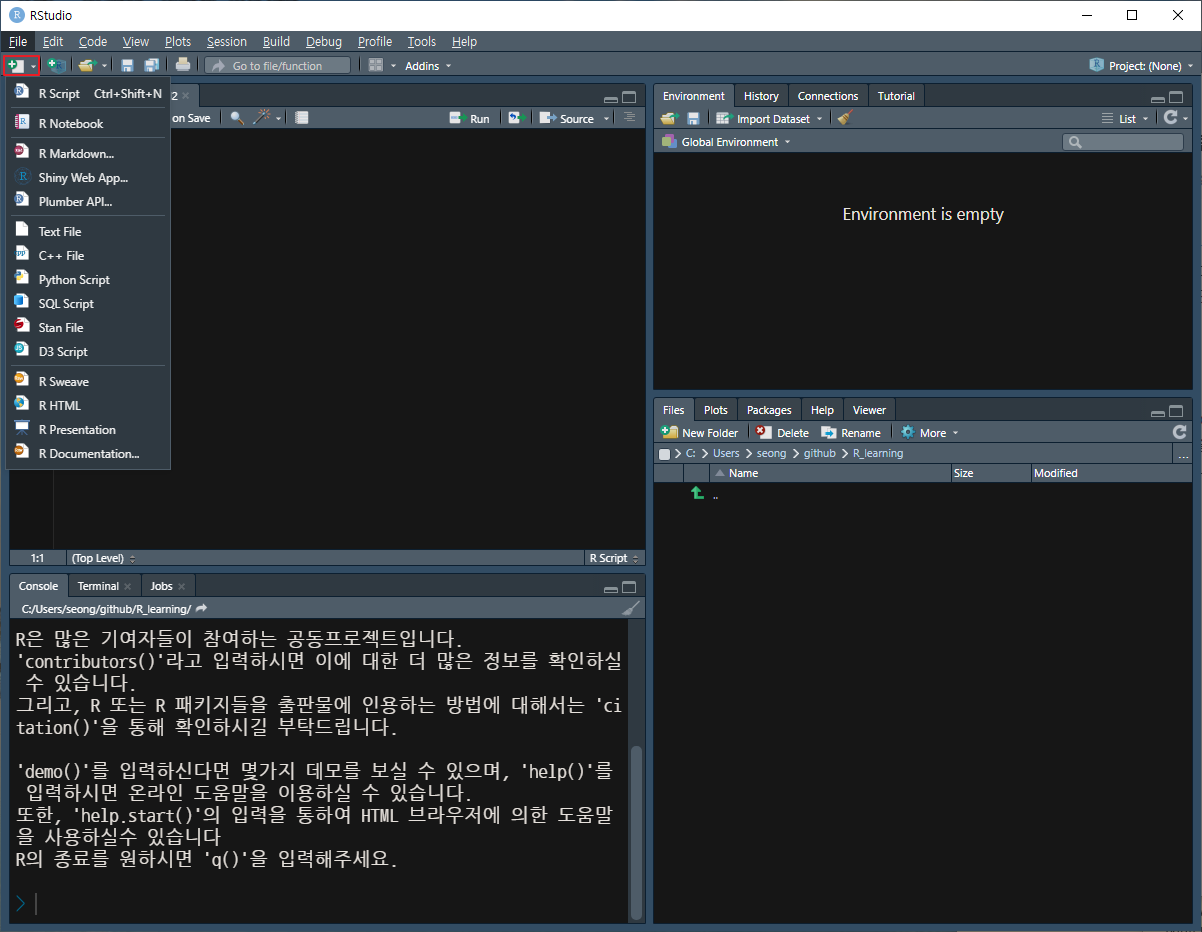Choose R Notebook in the dropdown menu
The height and width of the screenshot is (932, 1202).
tap(88, 123)
